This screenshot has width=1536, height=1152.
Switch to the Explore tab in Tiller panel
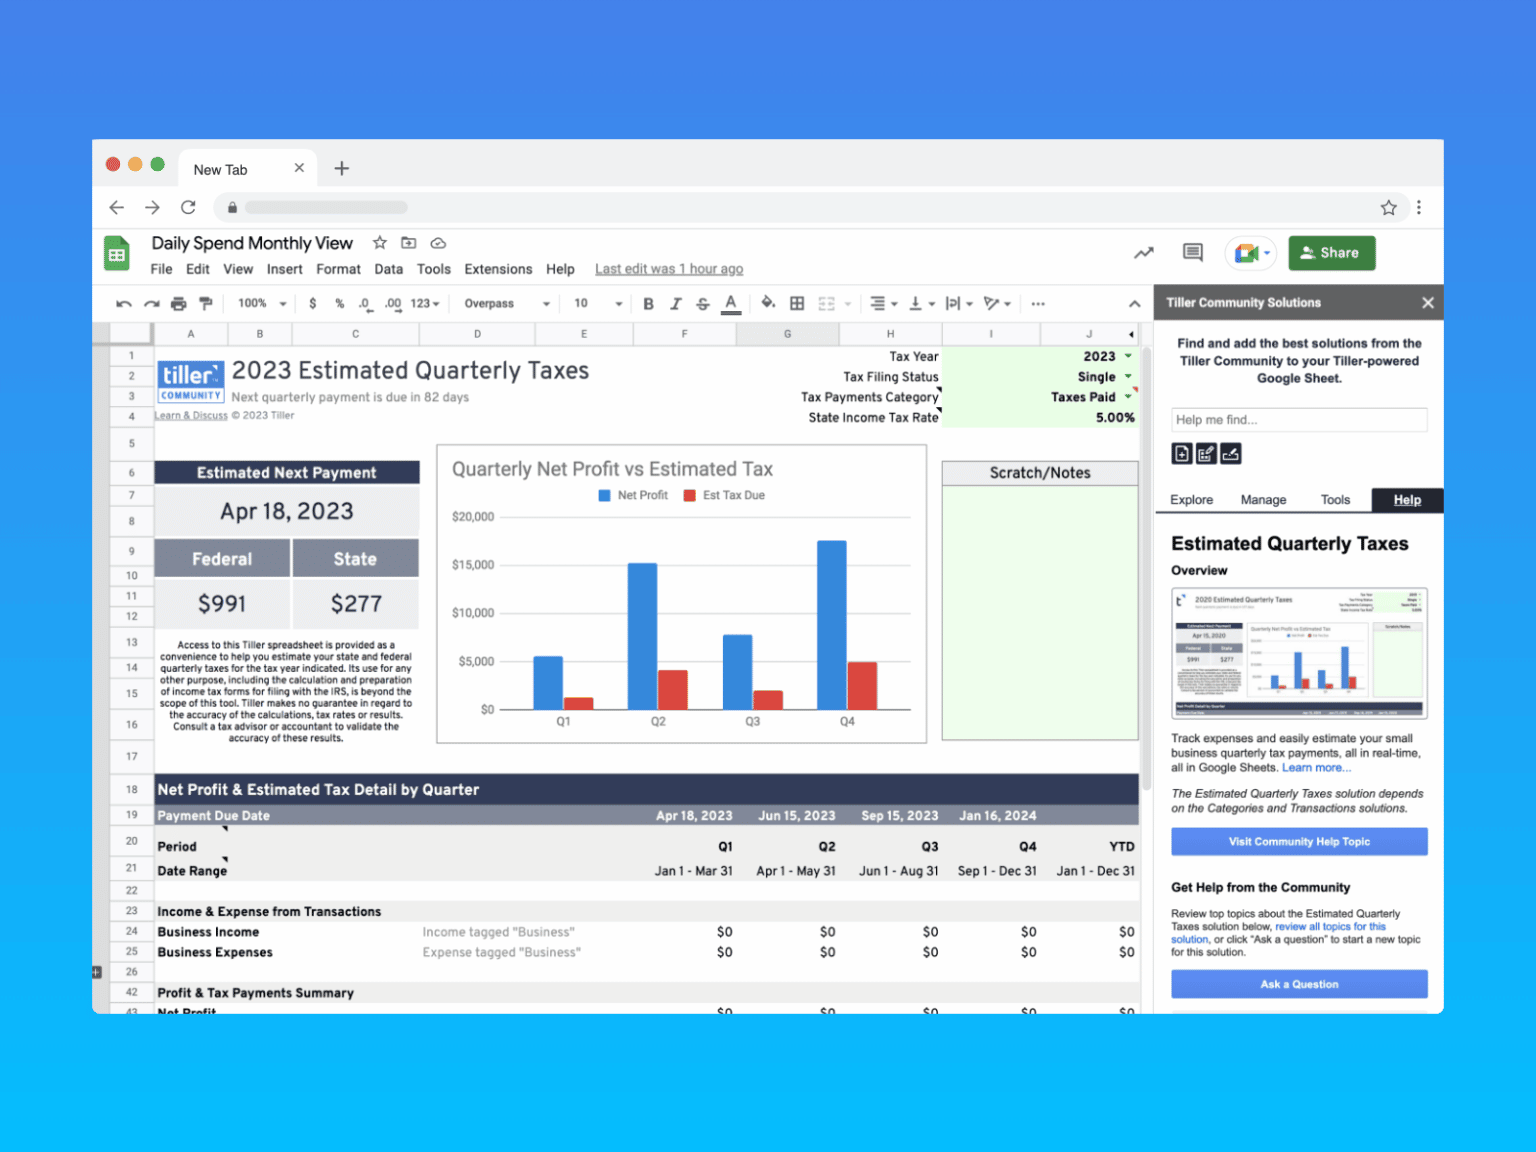[x=1191, y=499]
